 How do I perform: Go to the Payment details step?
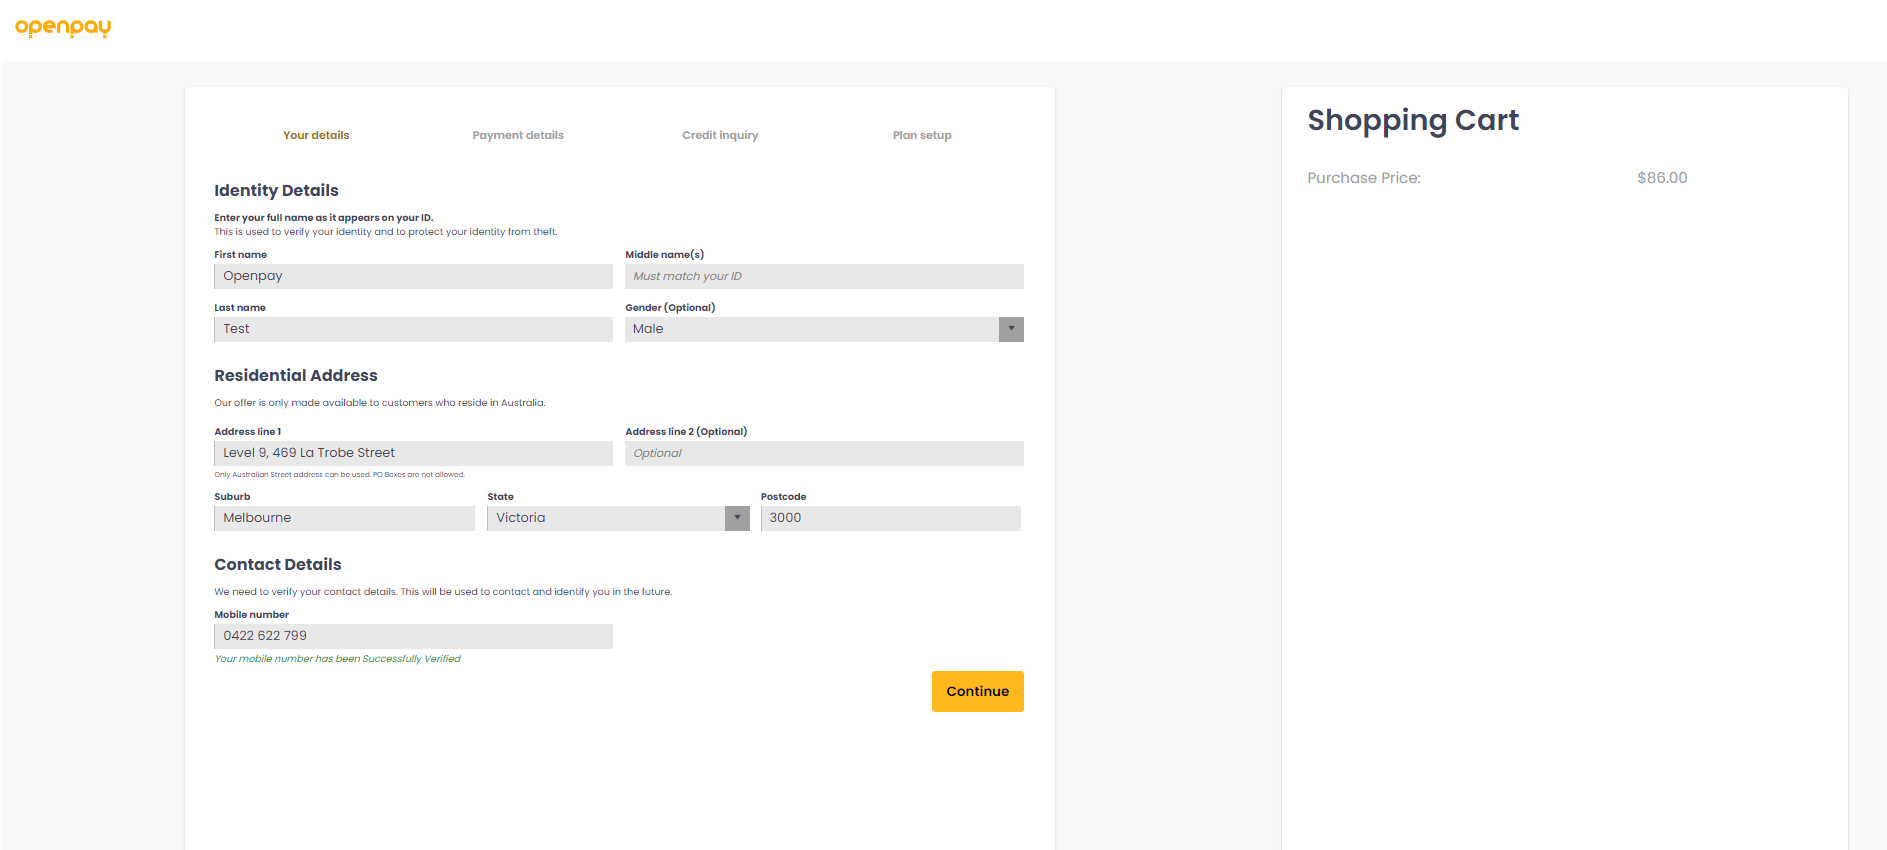tap(518, 135)
